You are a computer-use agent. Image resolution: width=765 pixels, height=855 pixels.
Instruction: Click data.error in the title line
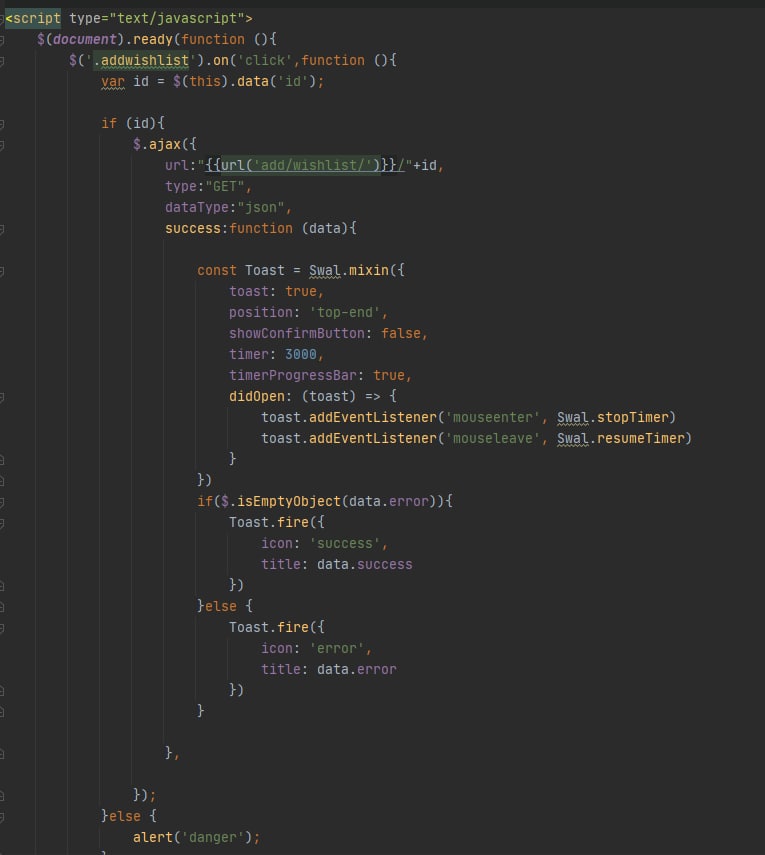[x=357, y=670]
